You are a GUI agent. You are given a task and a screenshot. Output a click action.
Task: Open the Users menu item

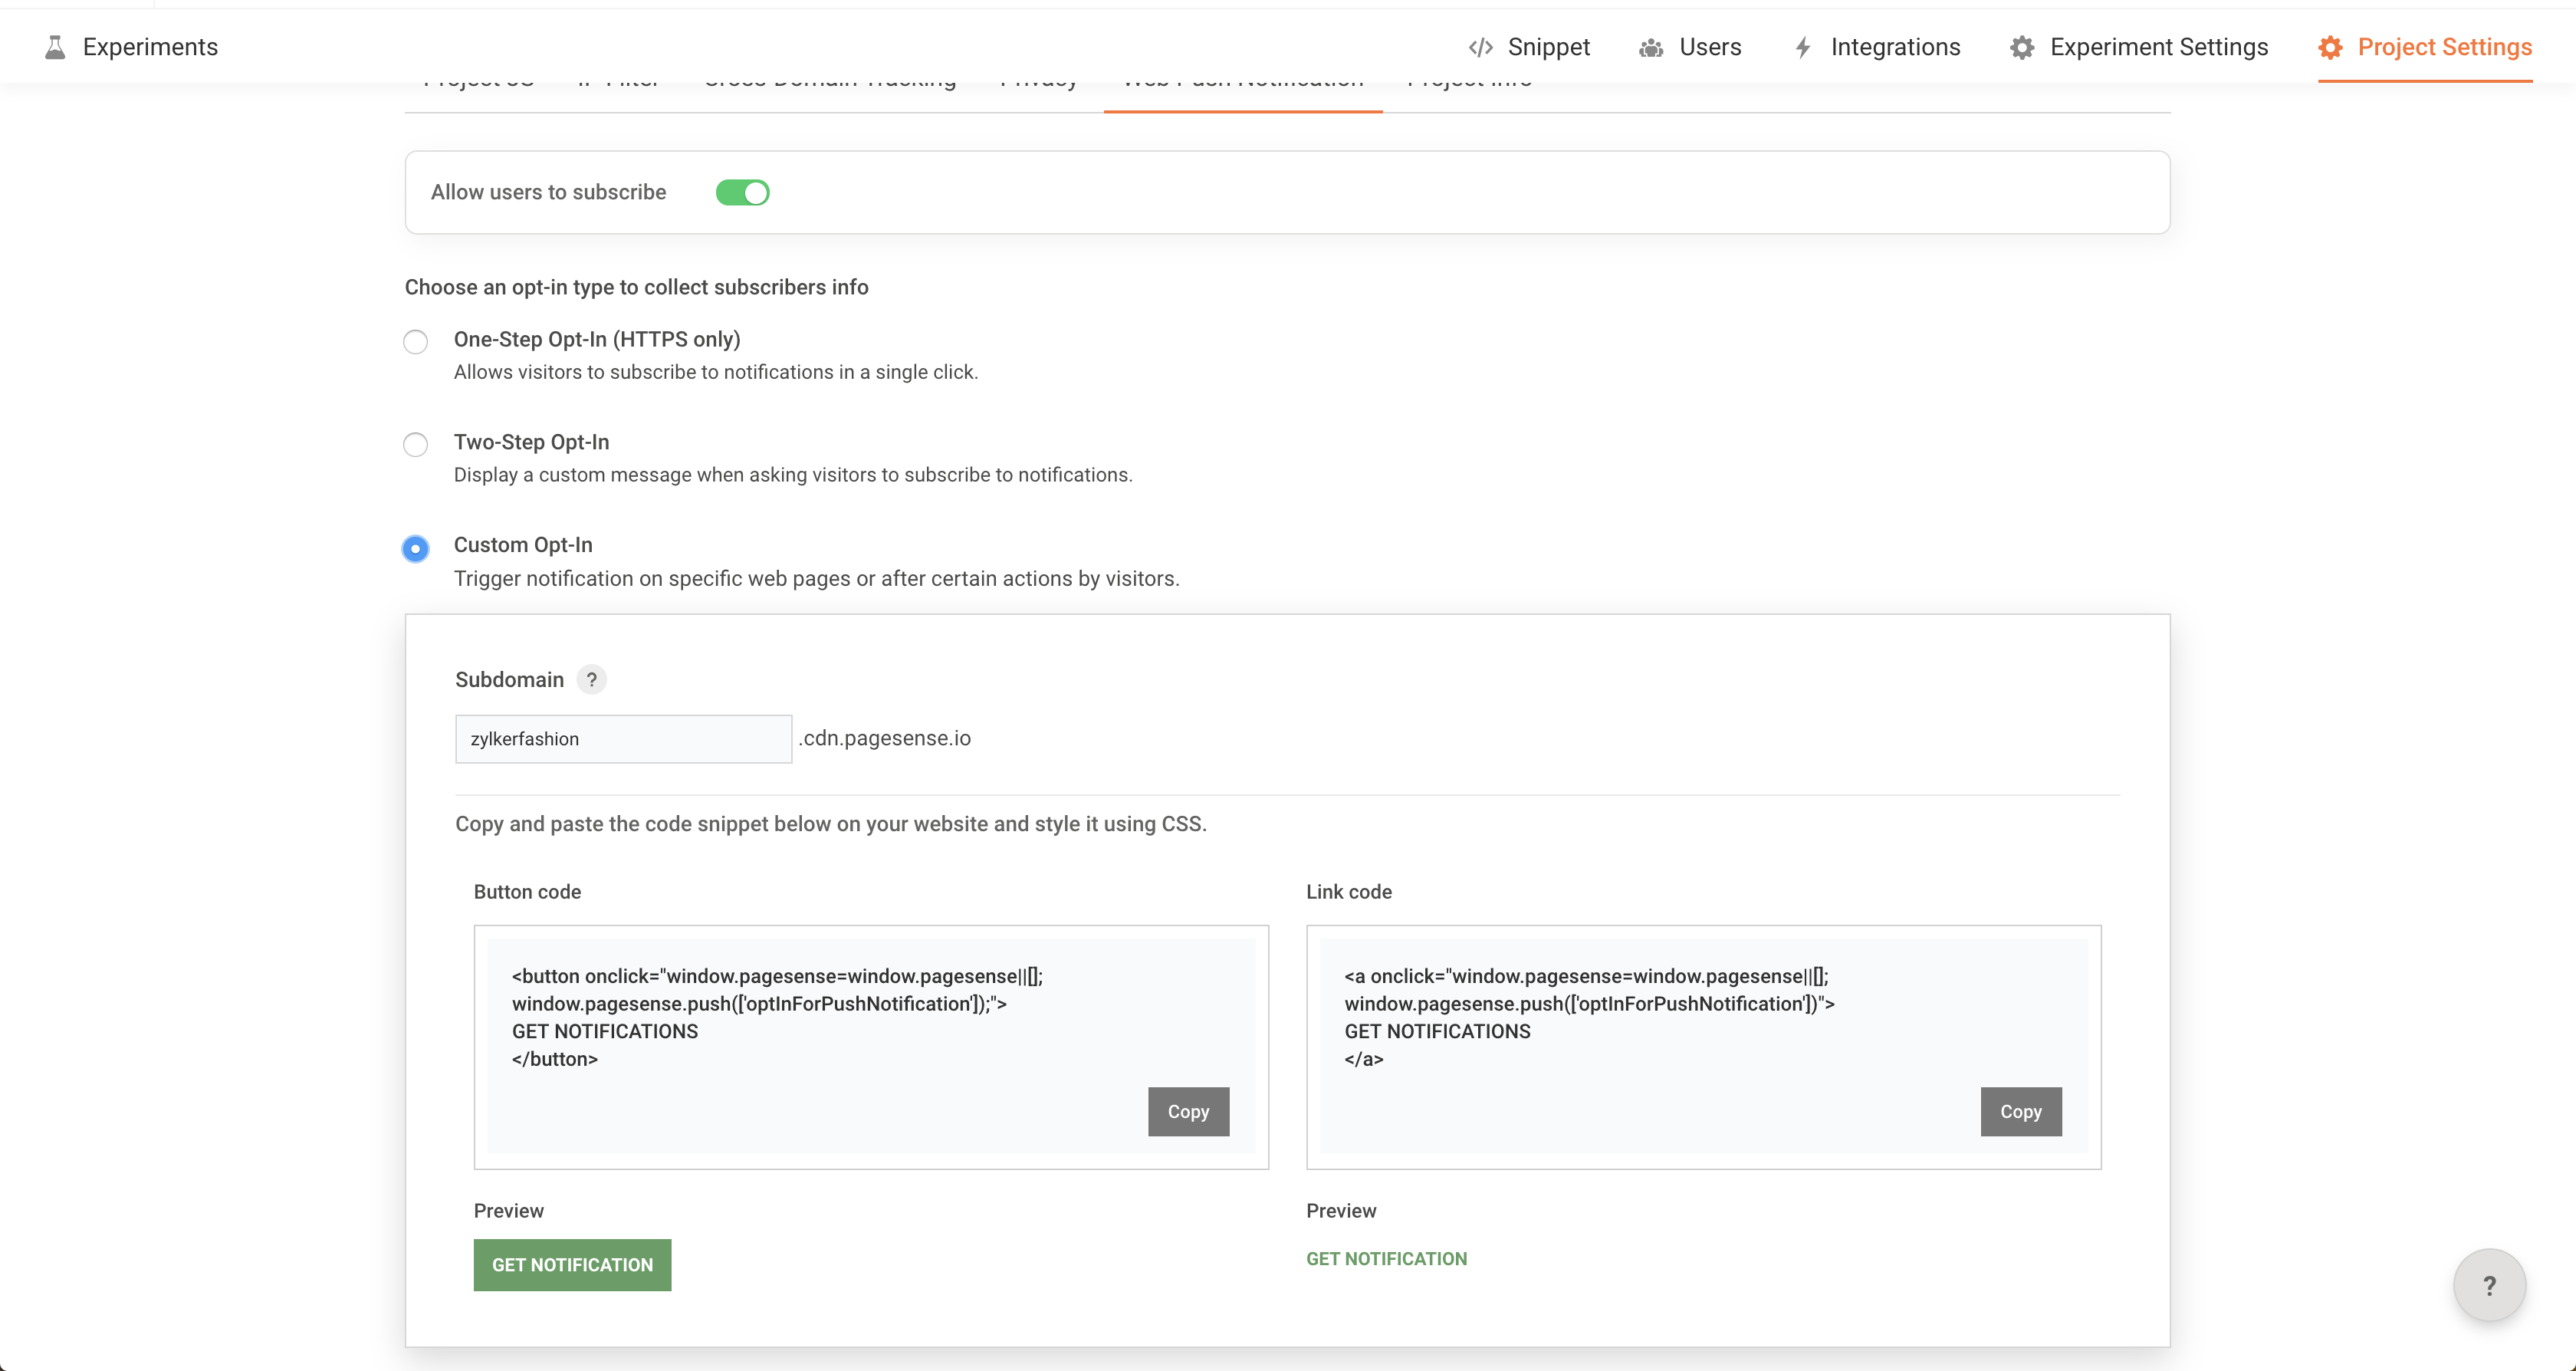click(1710, 47)
